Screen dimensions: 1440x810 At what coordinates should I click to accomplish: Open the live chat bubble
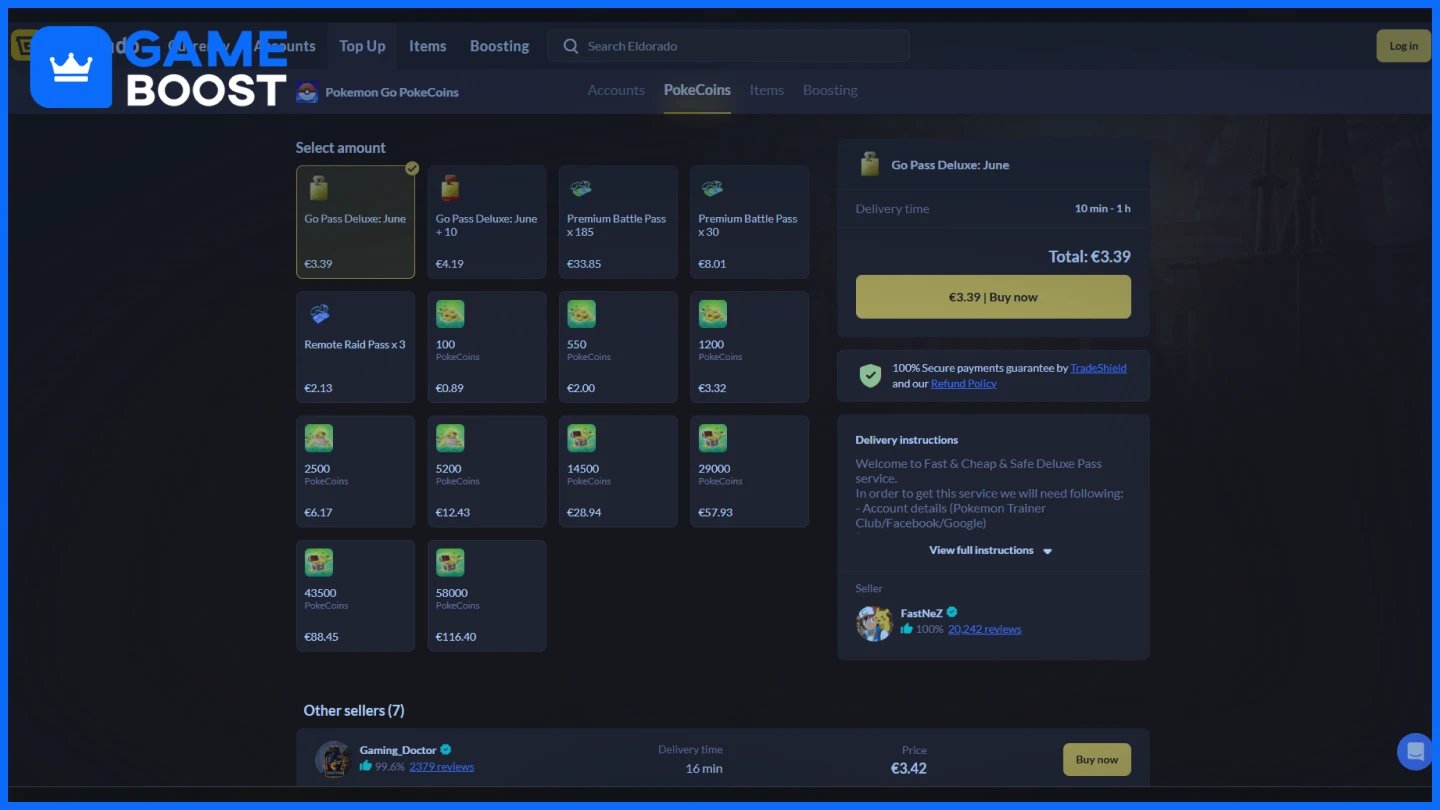(x=1416, y=752)
